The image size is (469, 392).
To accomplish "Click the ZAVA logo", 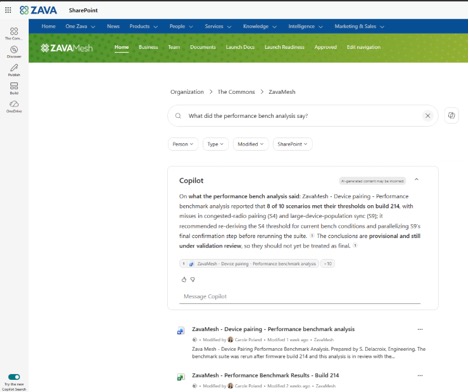I will [x=38, y=10].
